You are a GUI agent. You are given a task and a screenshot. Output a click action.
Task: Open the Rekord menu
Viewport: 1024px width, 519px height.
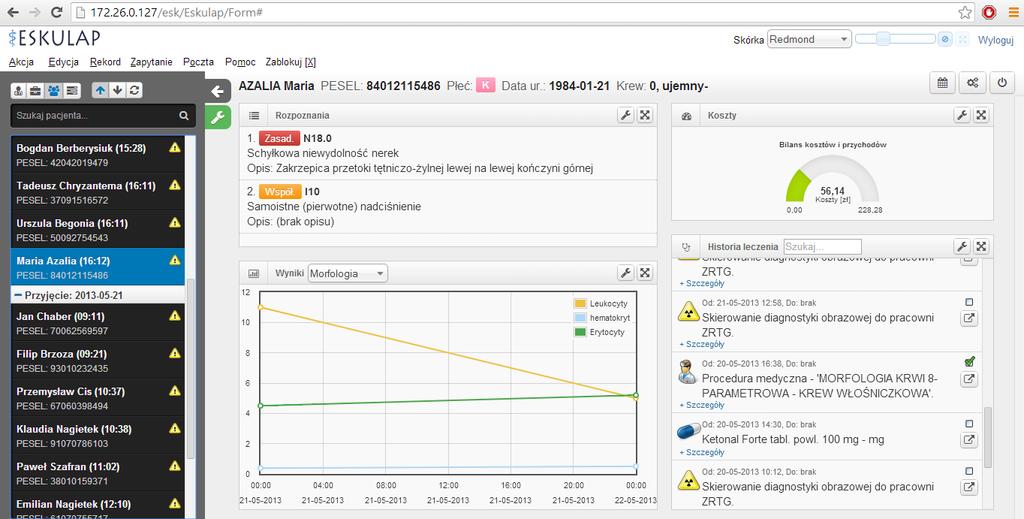pyautogui.click(x=105, y=62)
